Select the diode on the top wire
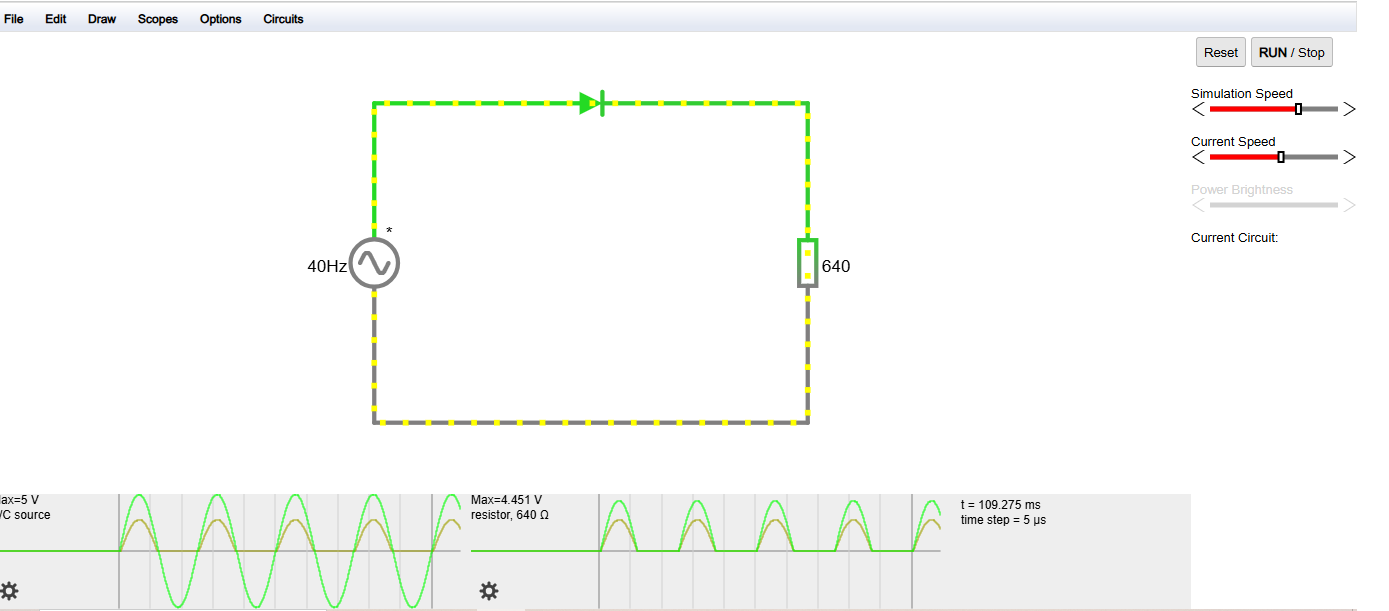Image resolution: width=1389 pixels, height=611 pixels. coord(592,103)
